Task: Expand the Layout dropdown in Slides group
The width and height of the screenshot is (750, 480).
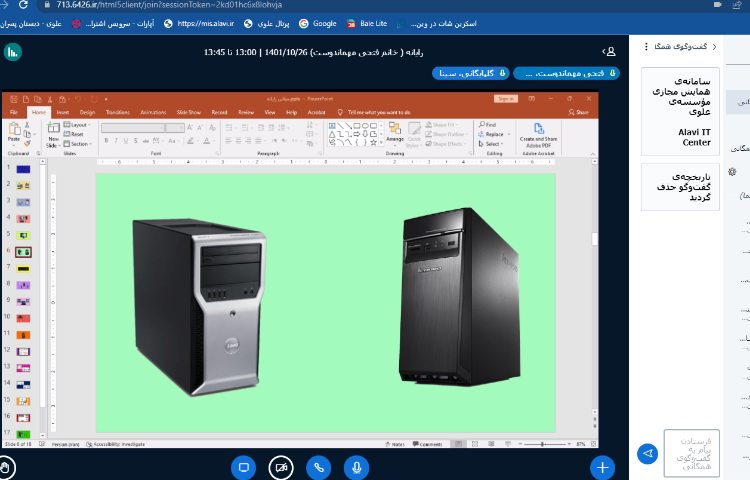Action: point(80,125)
